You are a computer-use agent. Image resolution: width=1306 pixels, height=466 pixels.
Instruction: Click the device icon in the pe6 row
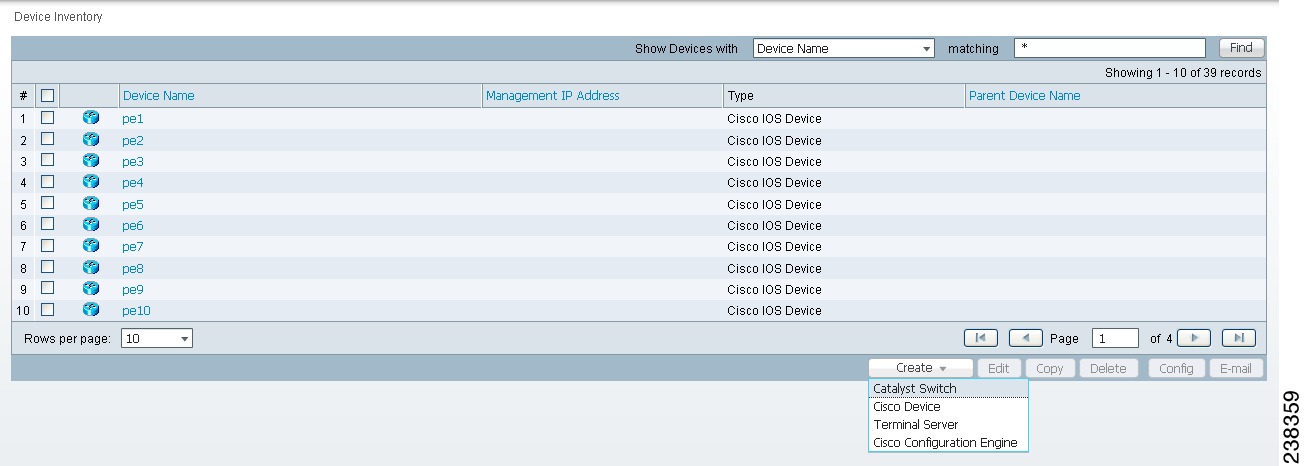[x=91, y=225]
